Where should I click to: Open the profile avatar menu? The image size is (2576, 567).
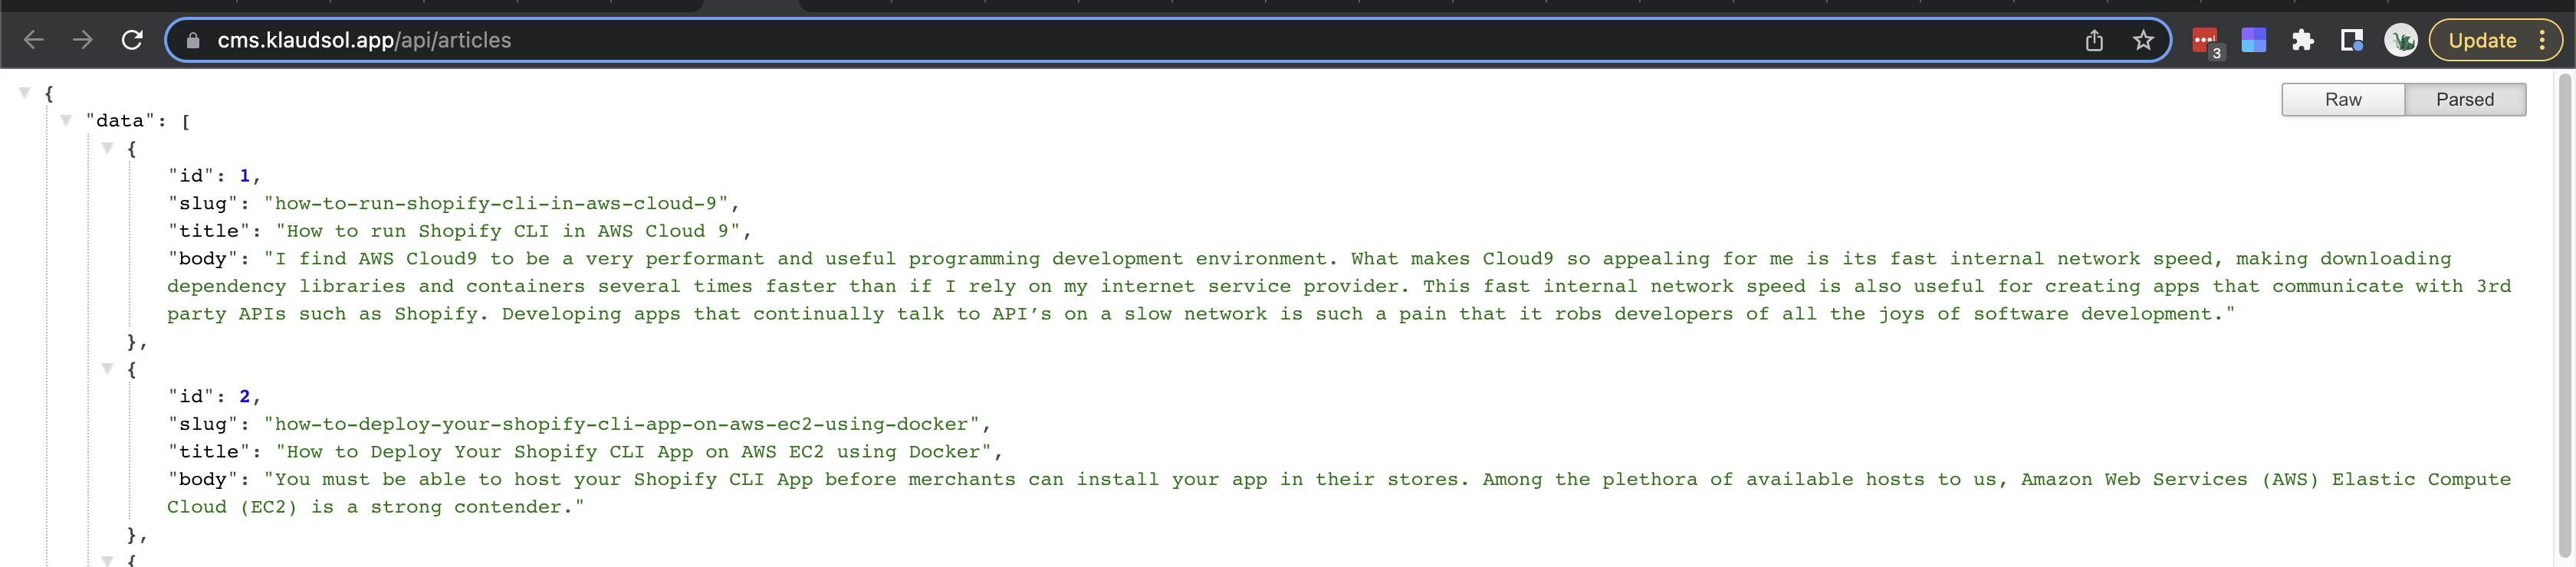[2401, 40]
